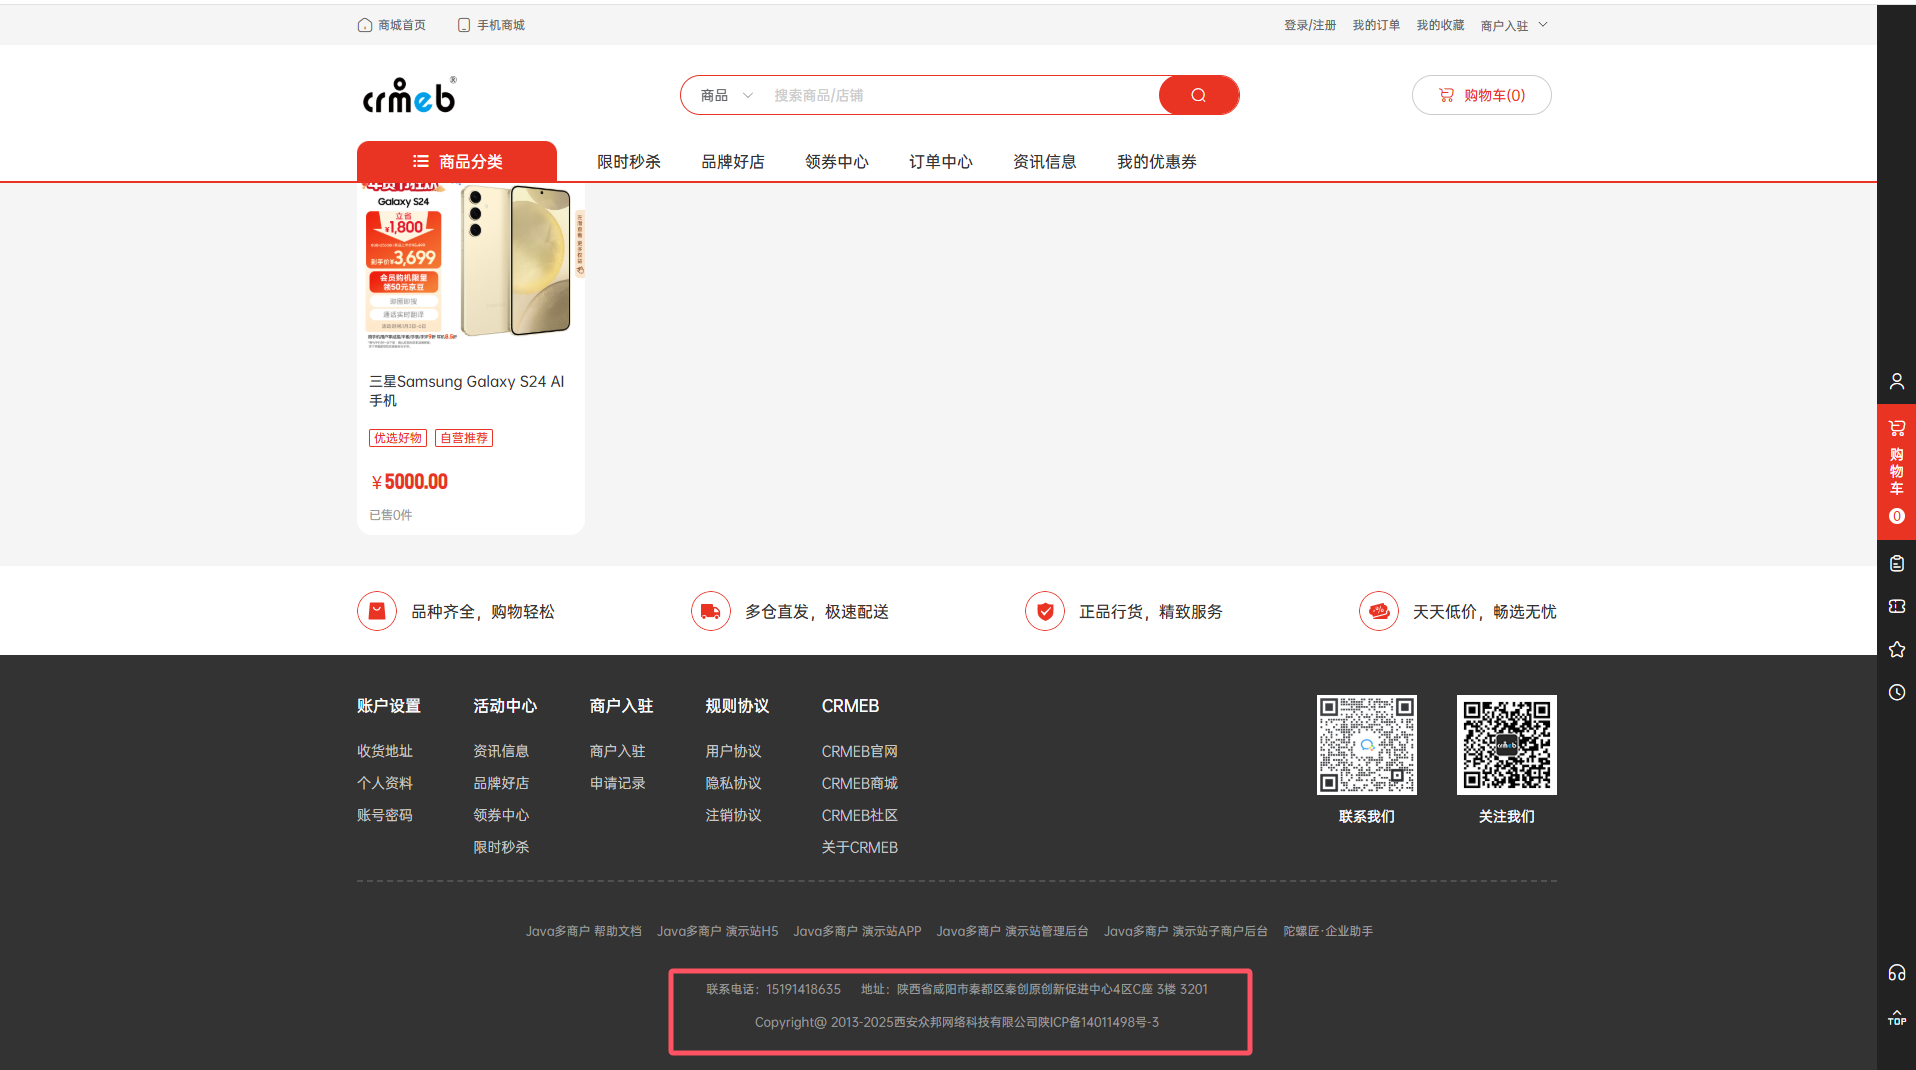Switch to the 领券中心 nav tab
This screenshot has height=1070, width=1916.
coord(836,162)
